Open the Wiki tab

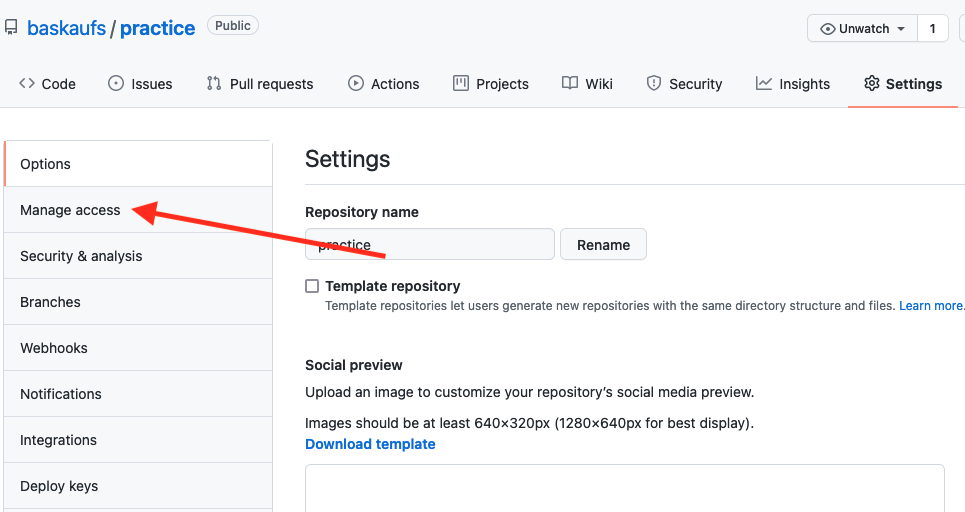click(x=587, y=84)
